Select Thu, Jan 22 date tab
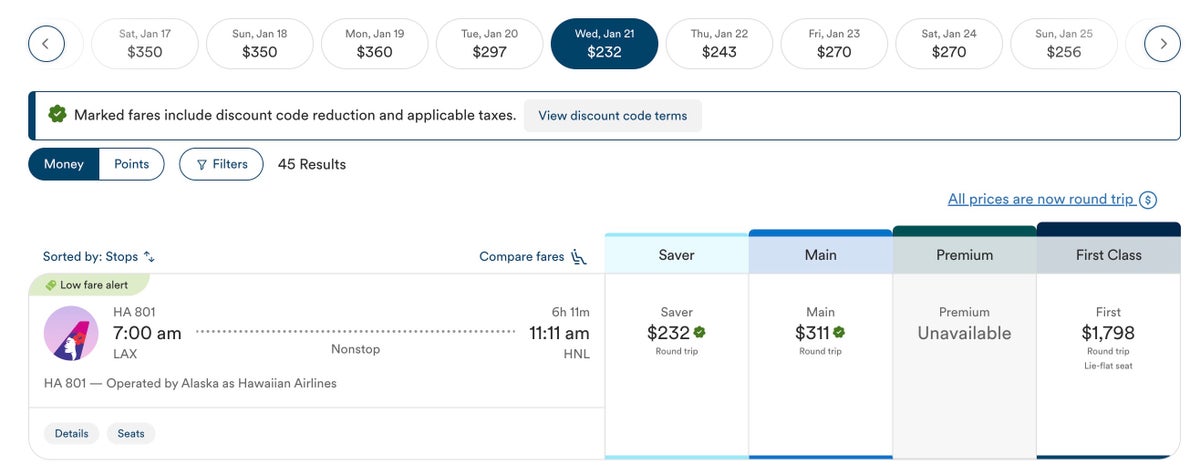The height and width of the screenshot is (475, 1200). pyautogui.click(x=719, y=44)
